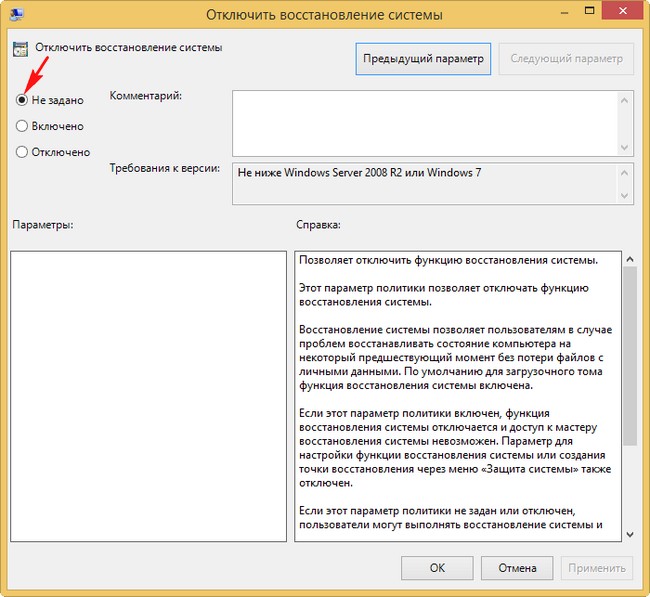650x597 pixels.
Task: Minimize the policy settings window
Action: 565,14
